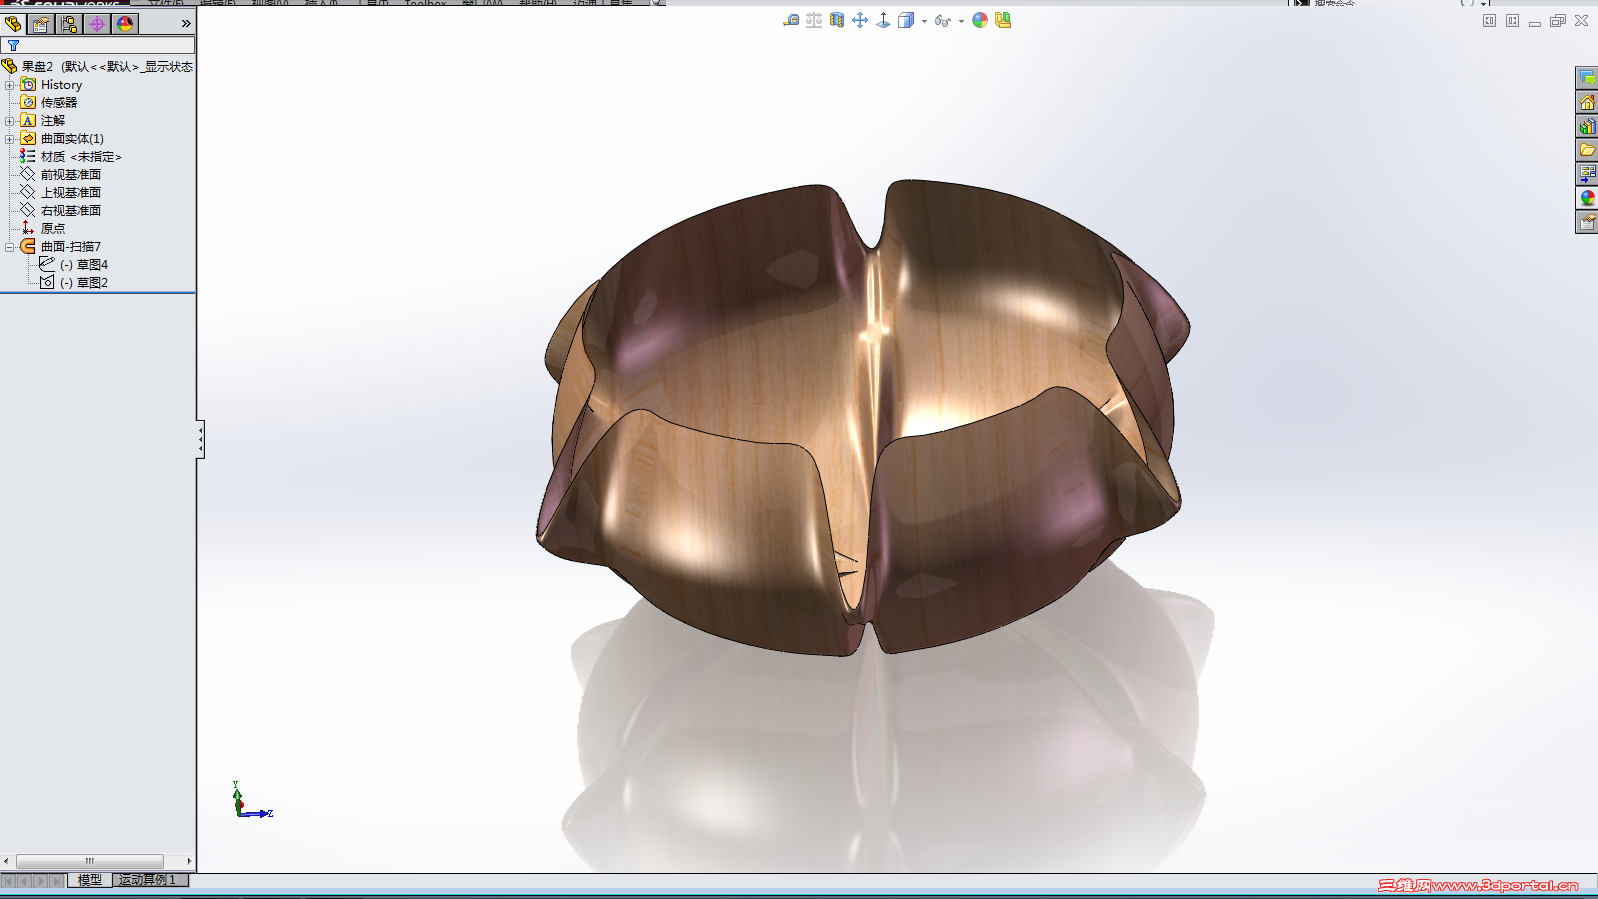Viewport: 1598px width, 899px height.
Task: Select the 曲面实体(1) surface bodies icon
Action: (28, 139)
